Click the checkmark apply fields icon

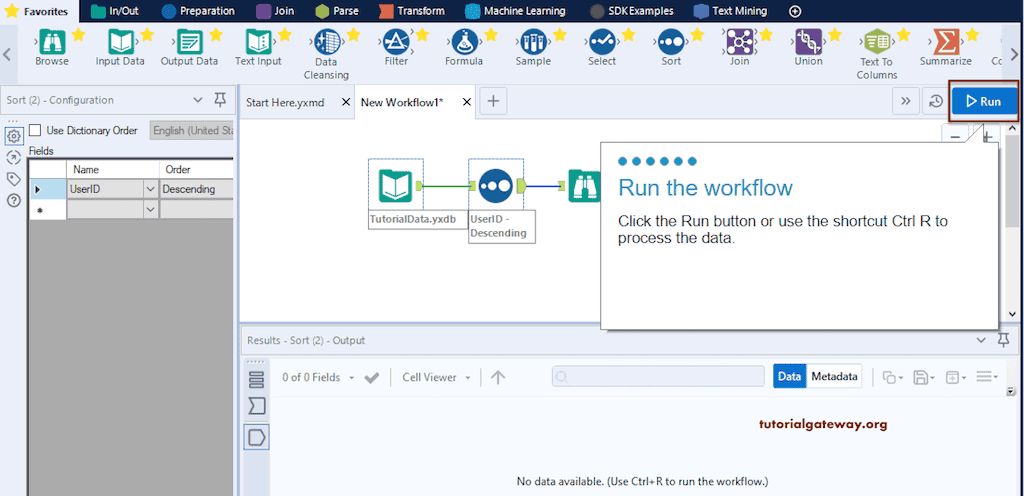372,378
